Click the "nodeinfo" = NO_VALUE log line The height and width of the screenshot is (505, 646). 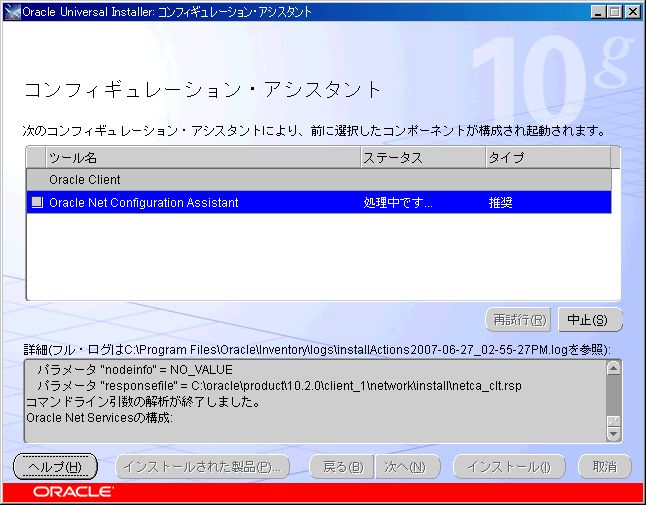pyautogui.click(x=135, y=369)
